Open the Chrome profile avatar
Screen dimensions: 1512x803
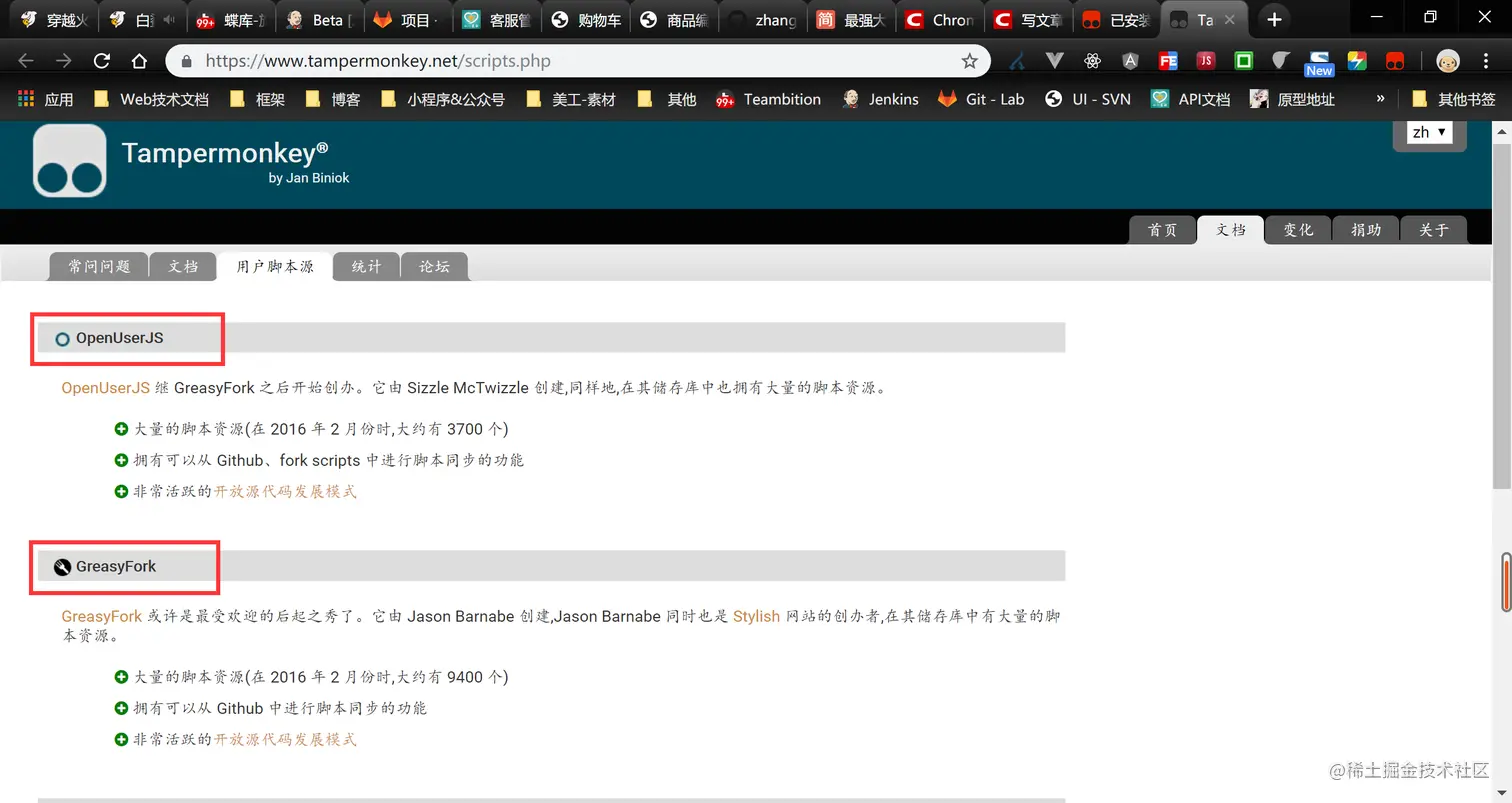(x=1448, y=61)
